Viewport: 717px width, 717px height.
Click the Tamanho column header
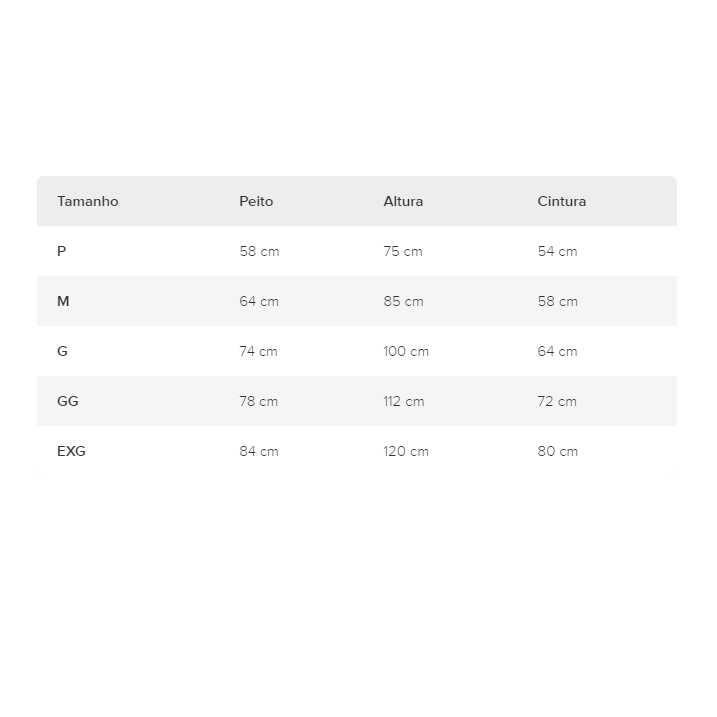click(x=87, y=201)
